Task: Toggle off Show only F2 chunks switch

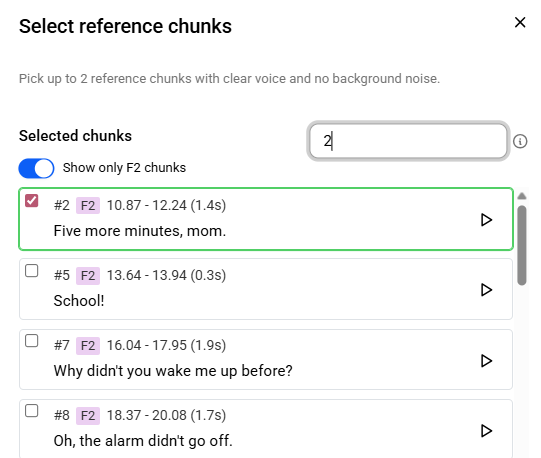Action: pos(36,168)
